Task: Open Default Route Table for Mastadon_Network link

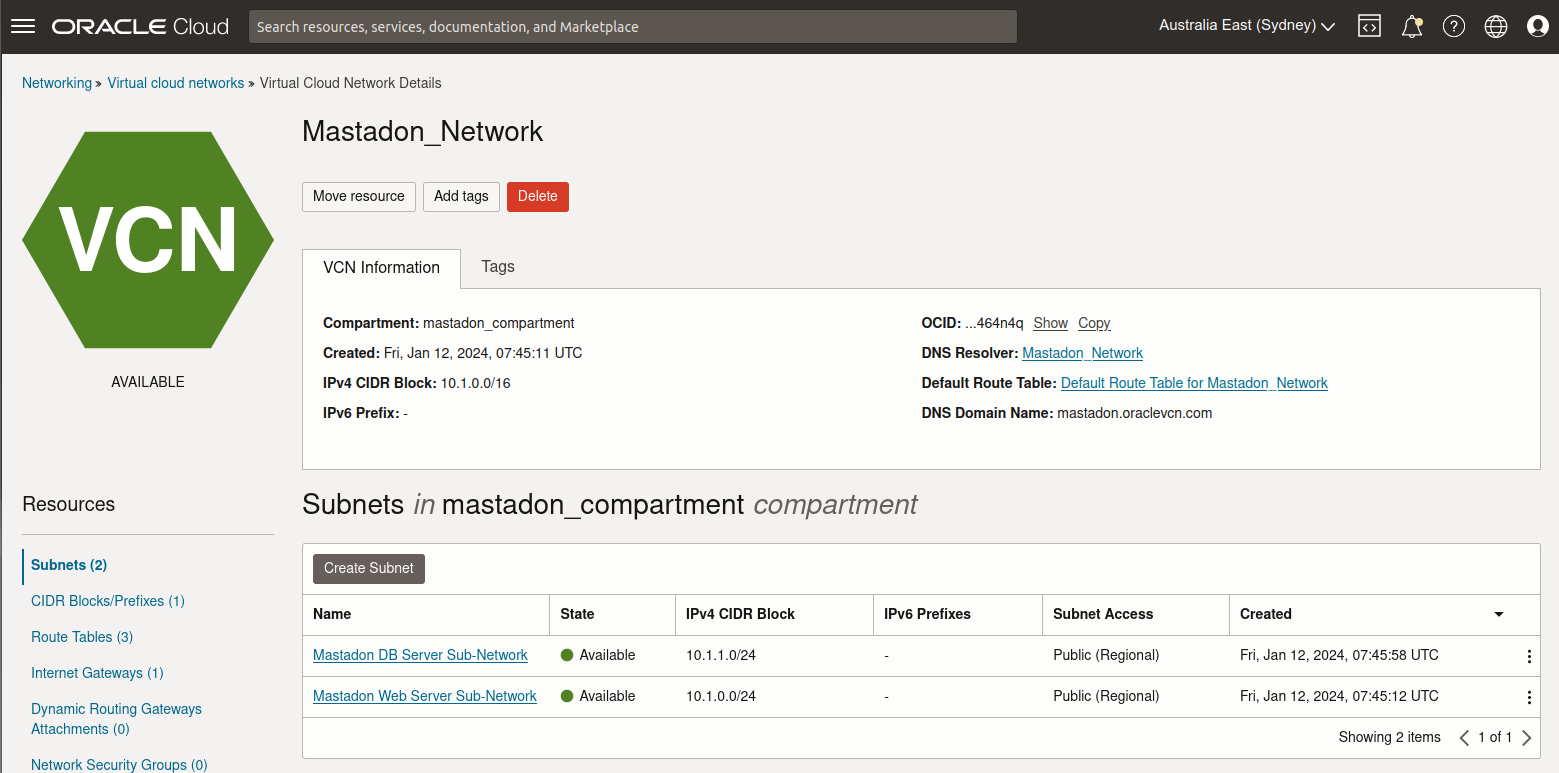Action: point(1194,383)
